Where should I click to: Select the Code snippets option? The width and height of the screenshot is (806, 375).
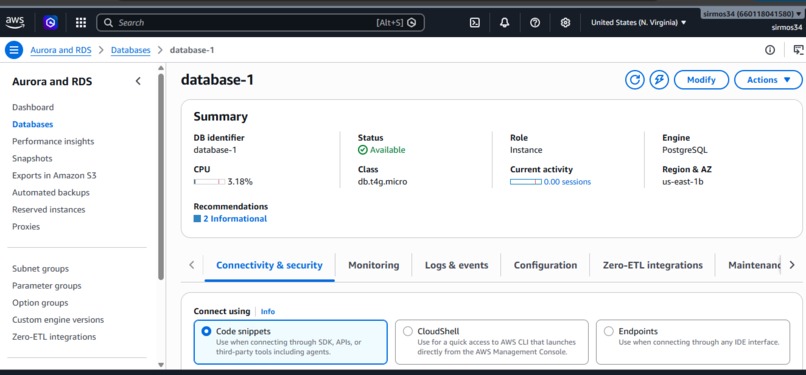coord(290,342)
